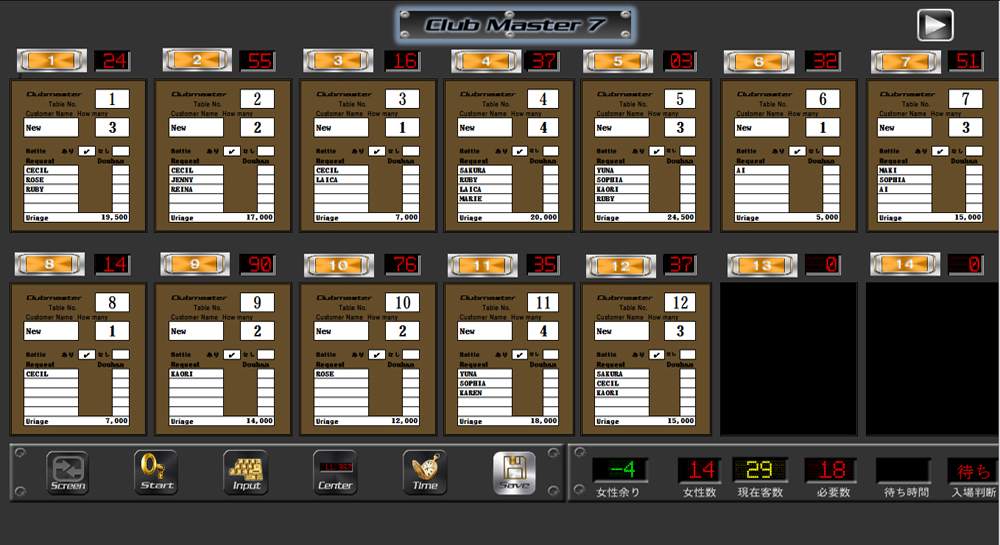Click How many field on table 4 card
The height and width of the screenshot is (545, 1000).
coord(543,127)
